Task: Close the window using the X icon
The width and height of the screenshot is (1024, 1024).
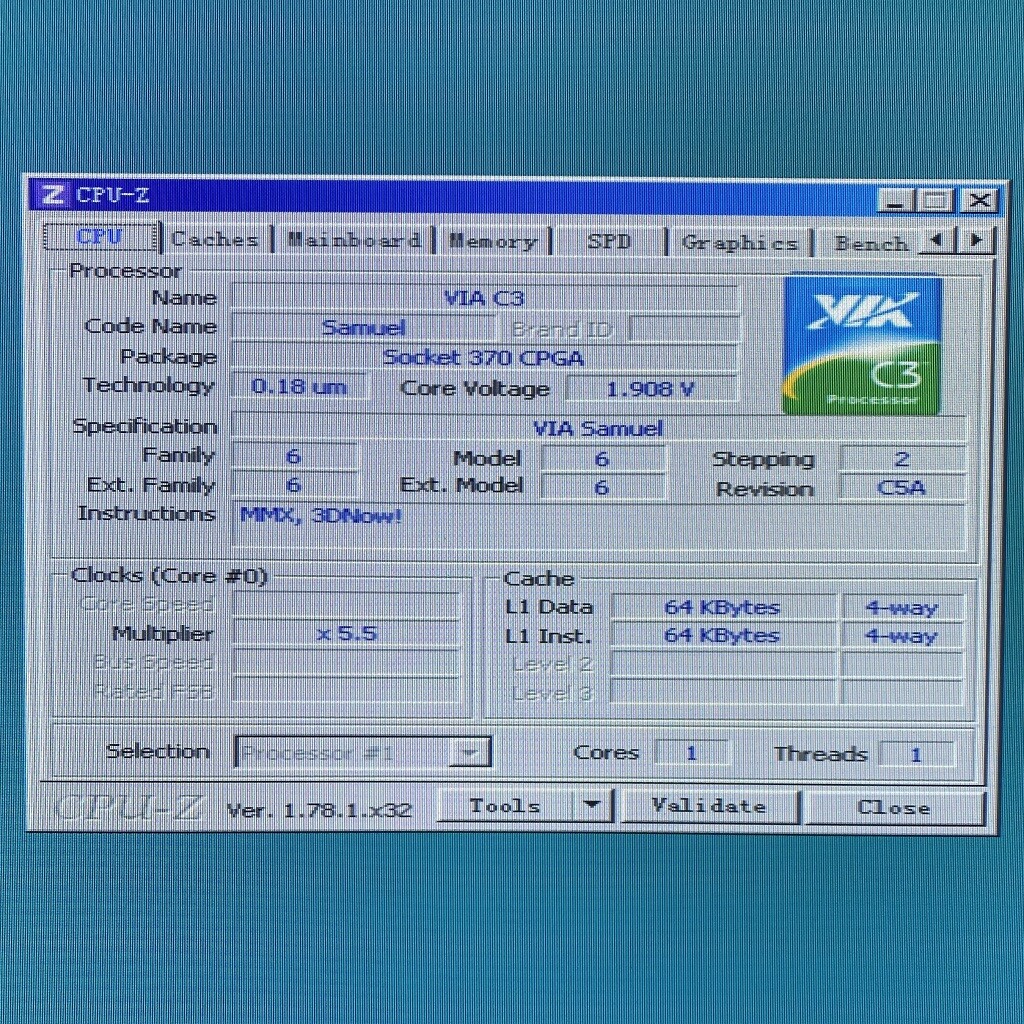Action: click(978, 200)
